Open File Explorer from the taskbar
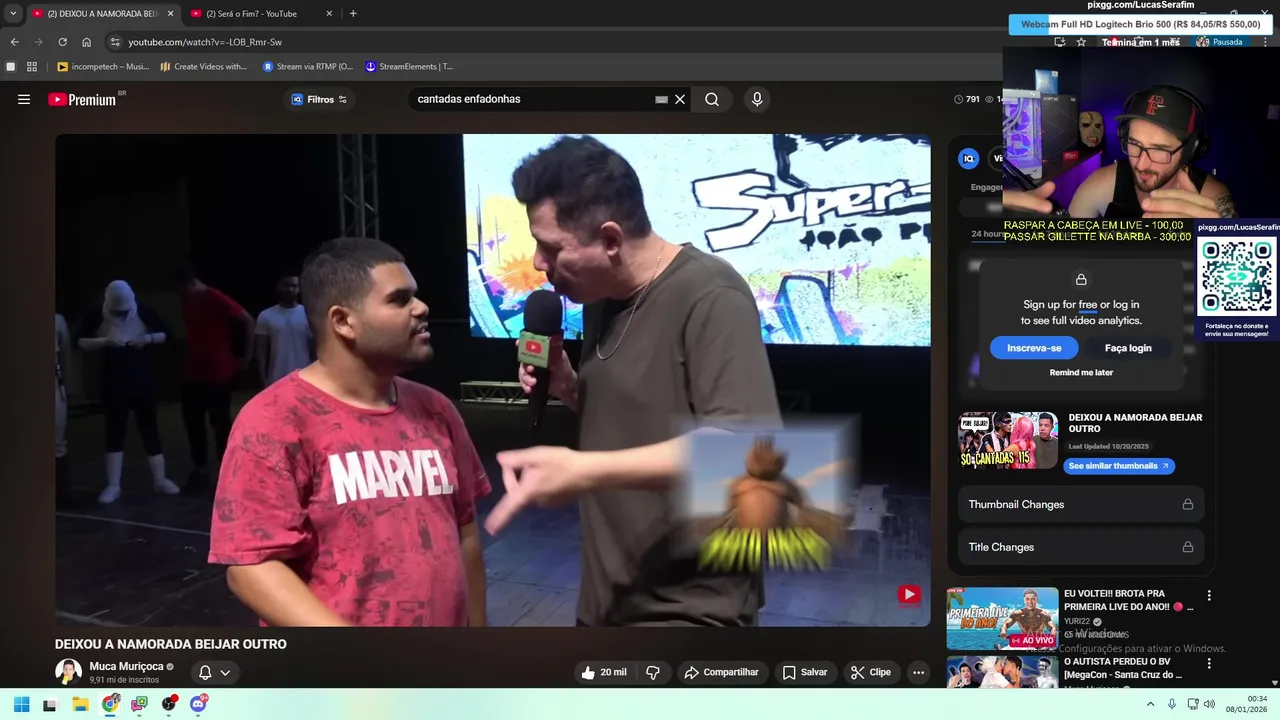1280x720 pixels. click(x=81, y=704)
